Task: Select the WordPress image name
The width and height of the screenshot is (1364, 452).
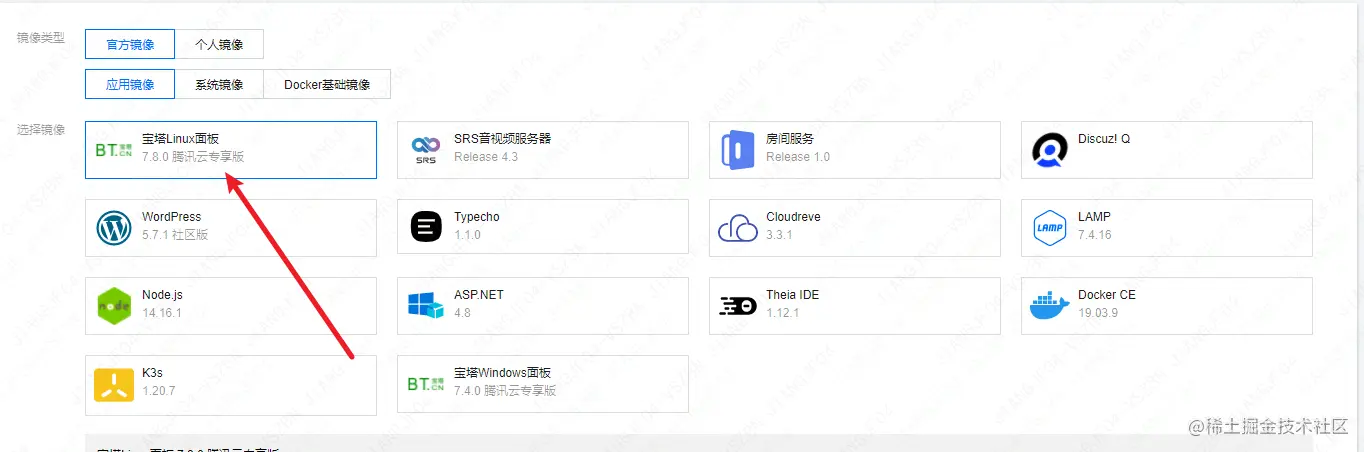Action: click(x=171, y=217)
